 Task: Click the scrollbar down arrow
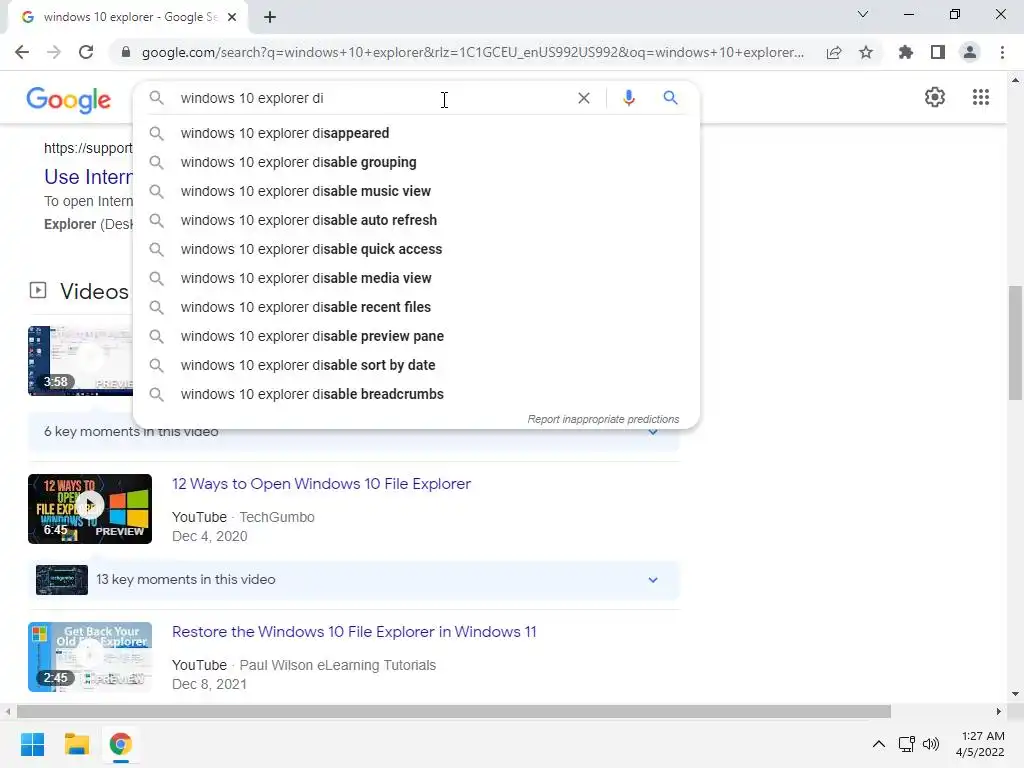tap(1015, 694)
